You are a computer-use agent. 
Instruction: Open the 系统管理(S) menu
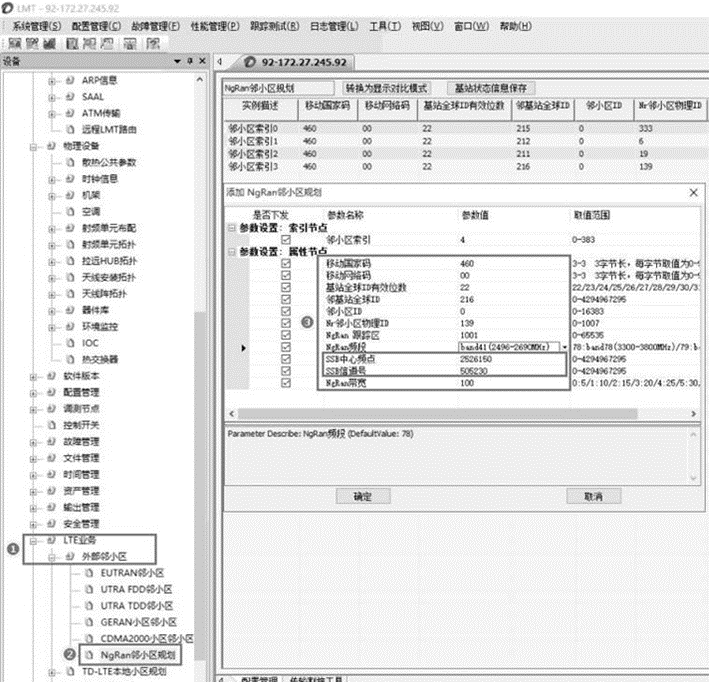(x=37, y=26)
